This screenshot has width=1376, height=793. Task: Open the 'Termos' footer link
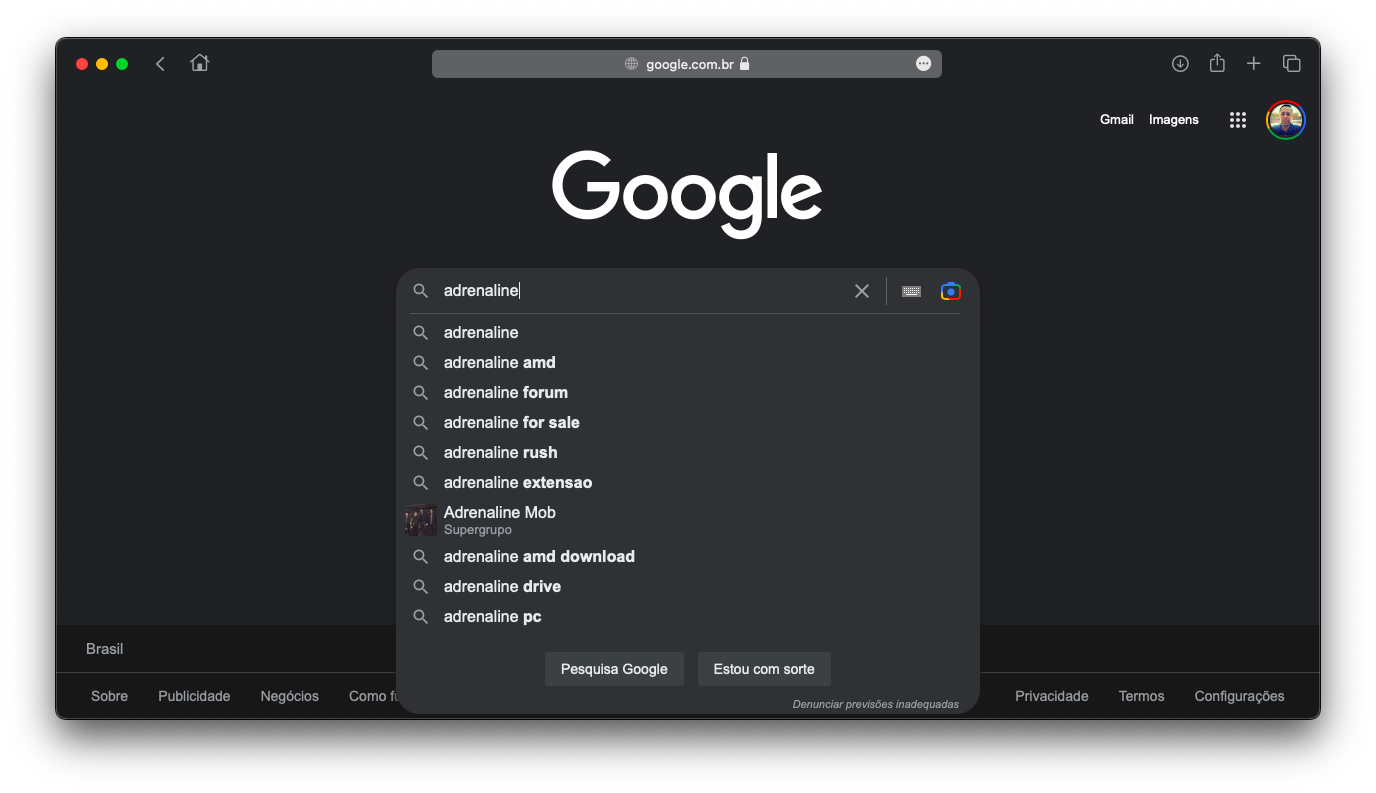pos(1142,696)
